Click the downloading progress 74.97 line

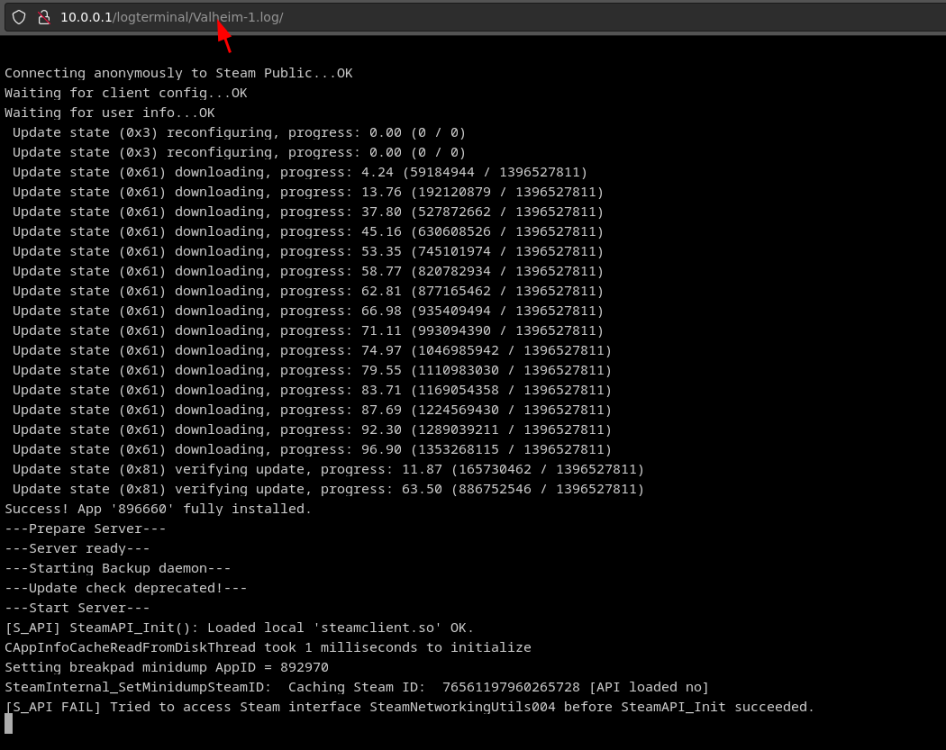[x=312, y=351]
